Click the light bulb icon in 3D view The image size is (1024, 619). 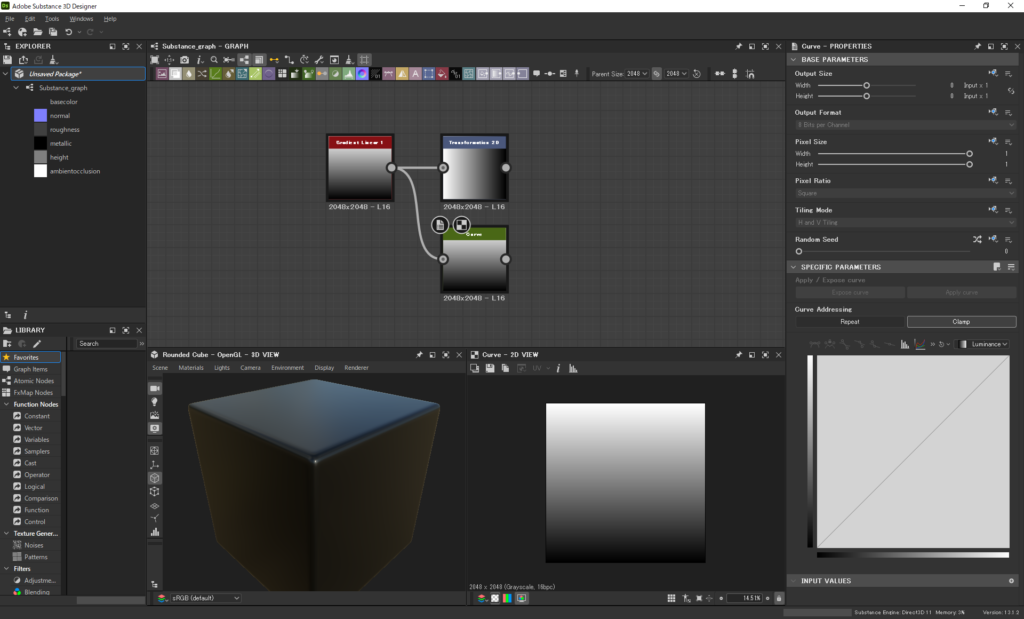pos(155,402)
